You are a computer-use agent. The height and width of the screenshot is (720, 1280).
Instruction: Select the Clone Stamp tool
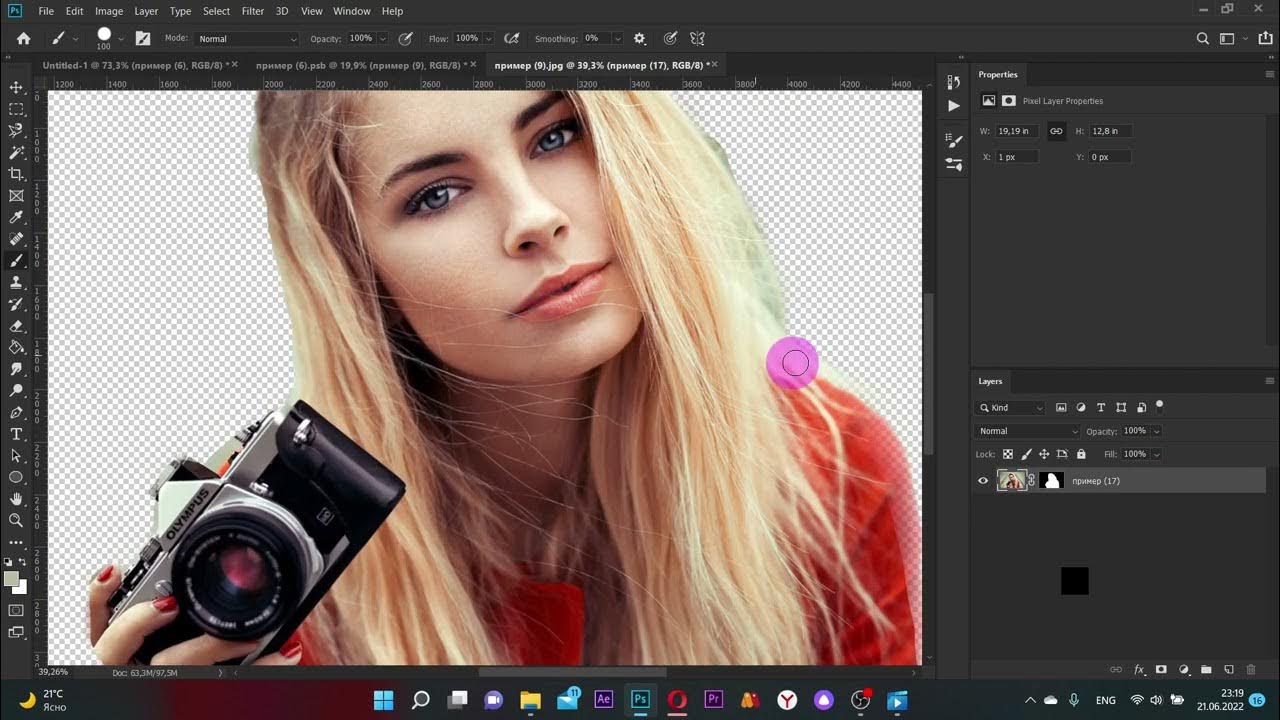16,283
